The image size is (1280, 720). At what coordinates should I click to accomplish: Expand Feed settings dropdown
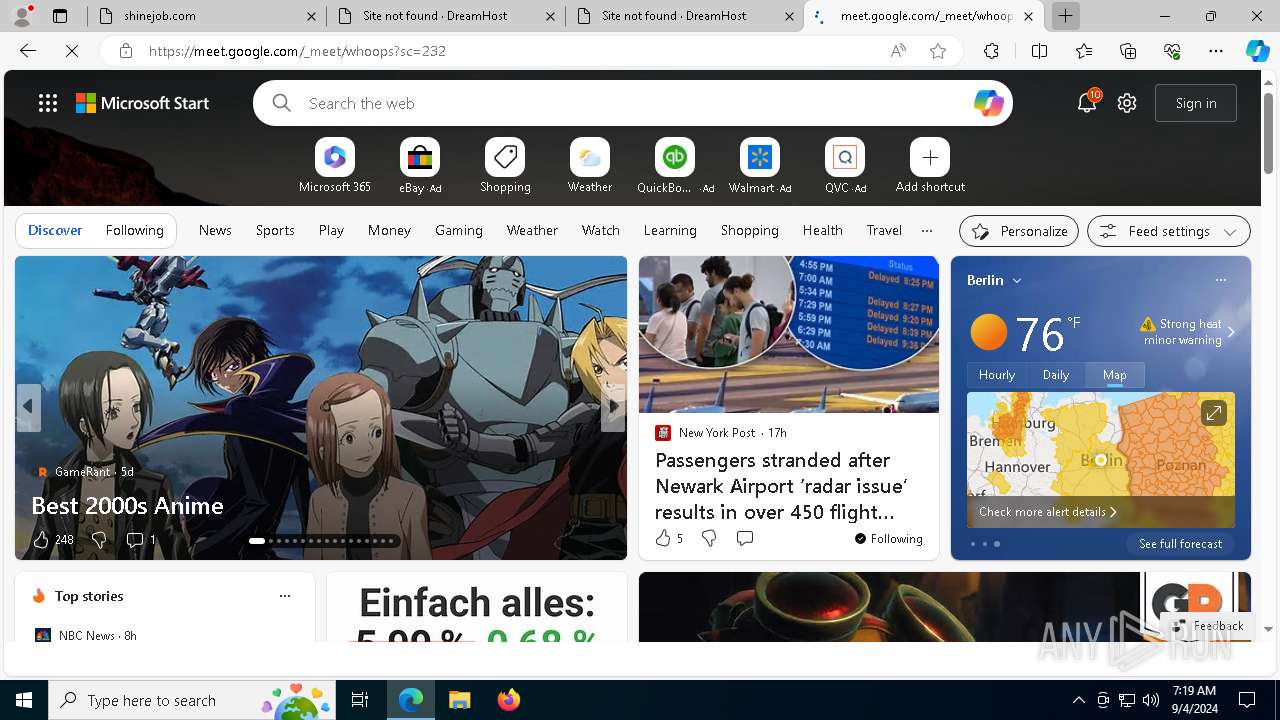point(1168,231)
